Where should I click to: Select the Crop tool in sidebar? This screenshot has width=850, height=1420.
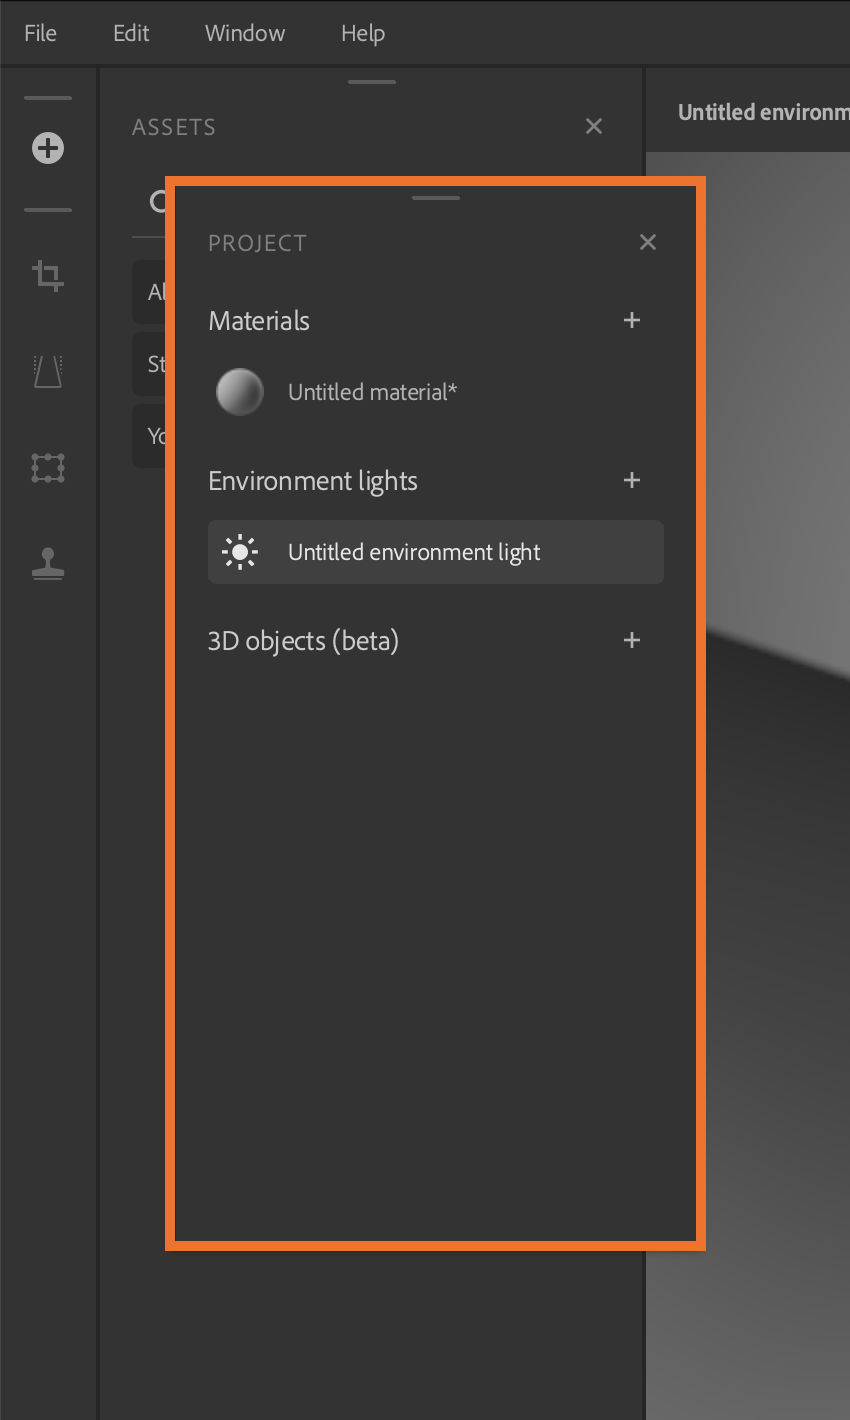point(48,274)
